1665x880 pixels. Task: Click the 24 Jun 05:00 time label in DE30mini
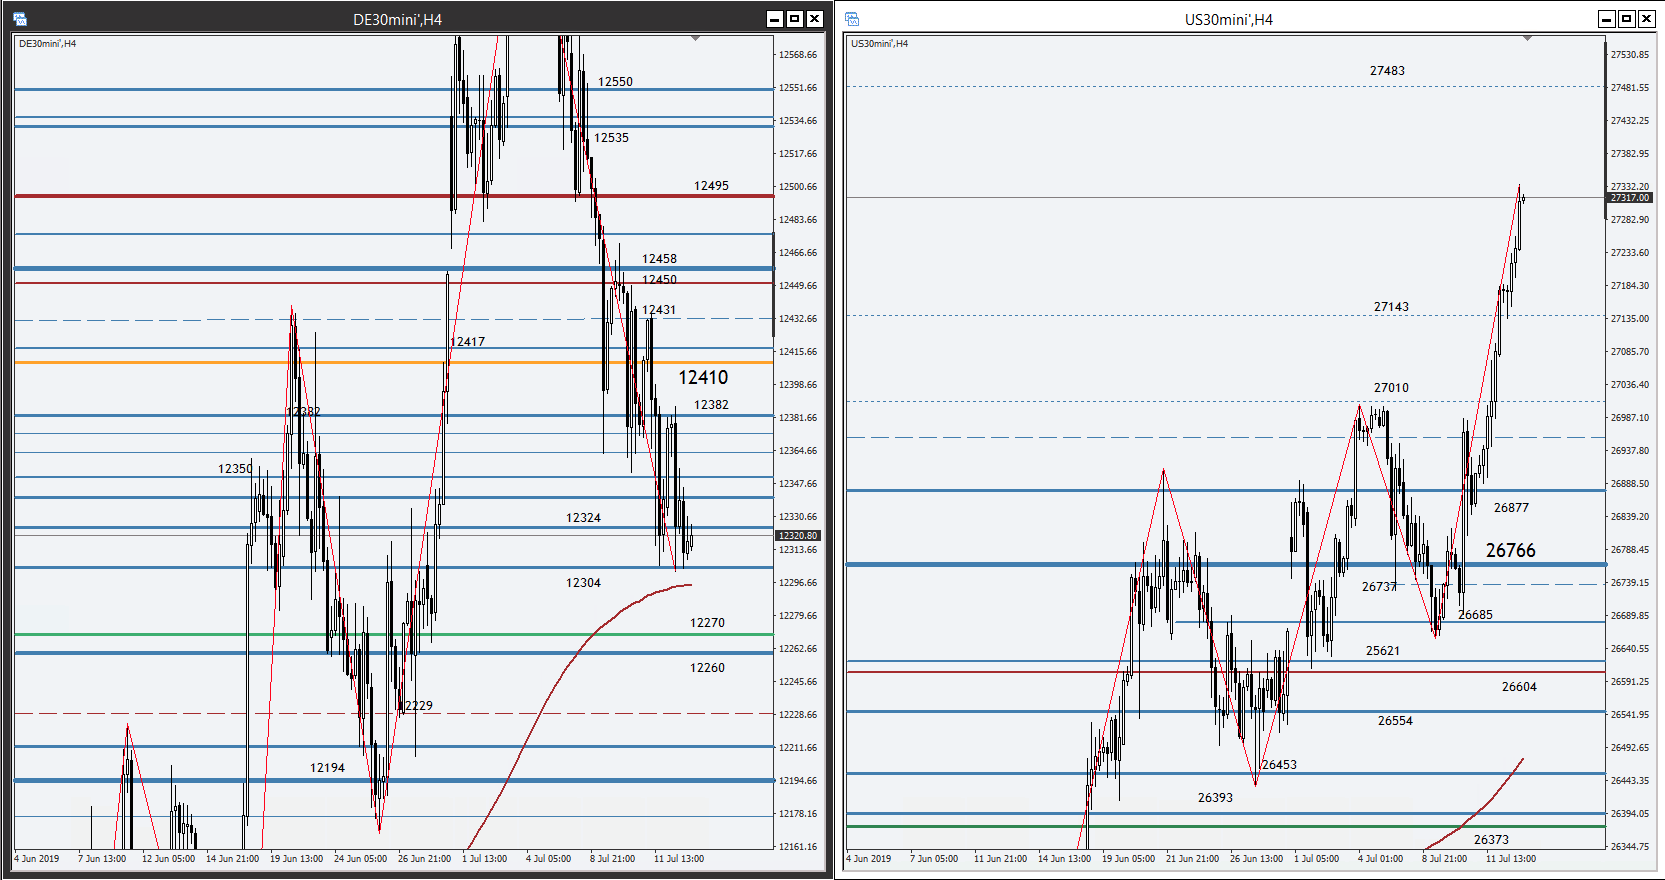click(x=360, y=859)
